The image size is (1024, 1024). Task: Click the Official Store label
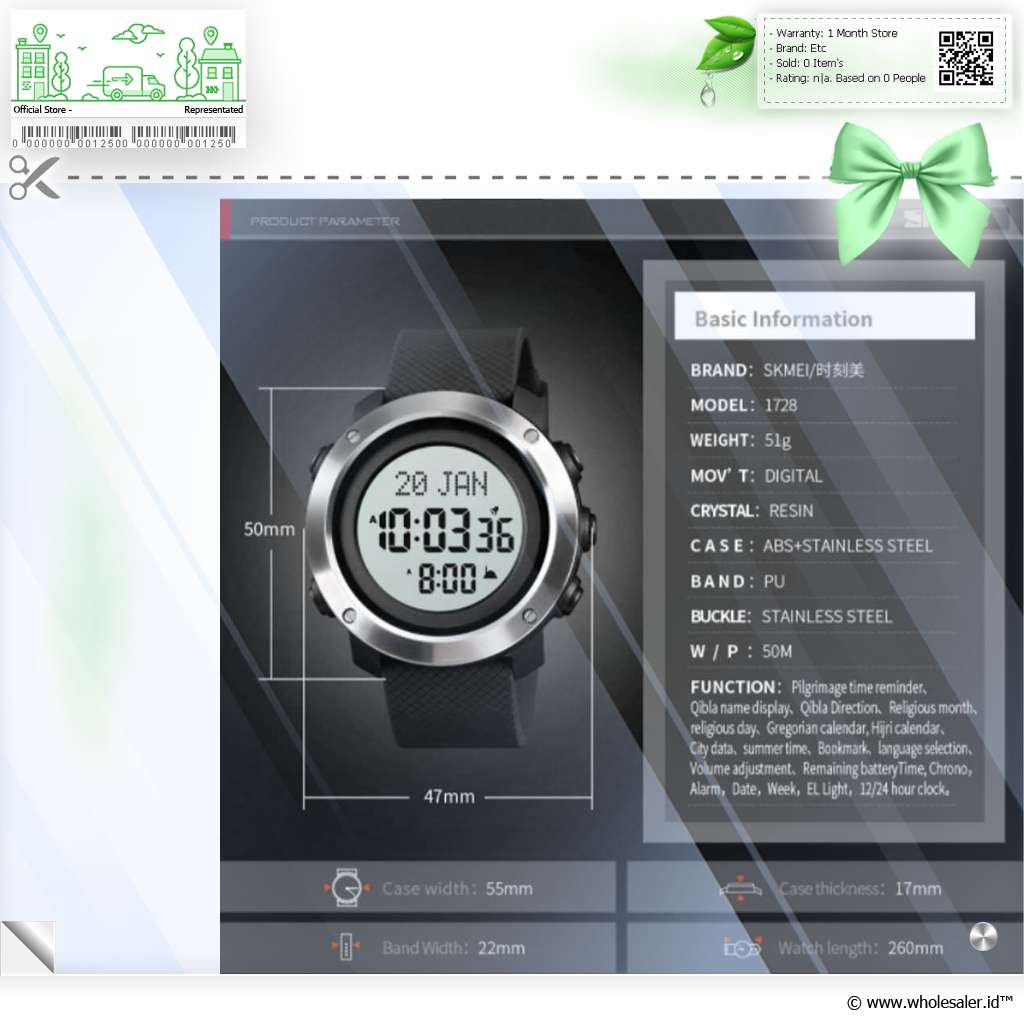pyautogui.click(x=42, y=110)
